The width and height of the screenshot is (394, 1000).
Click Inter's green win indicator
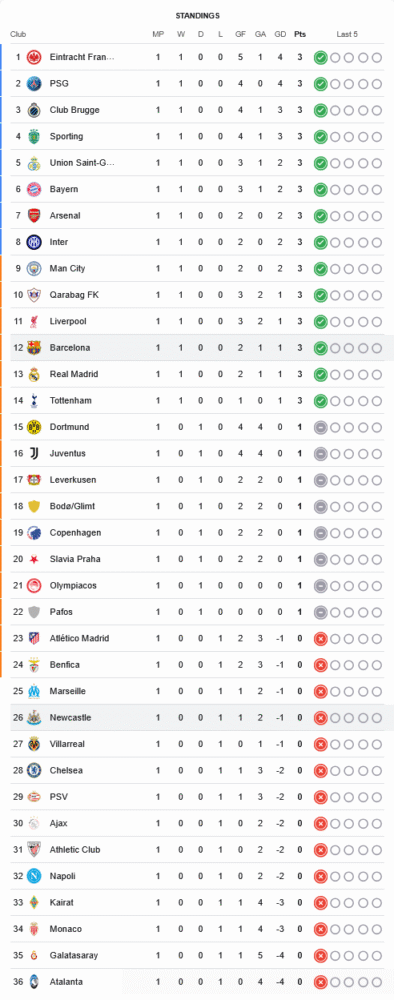(320, 242)
